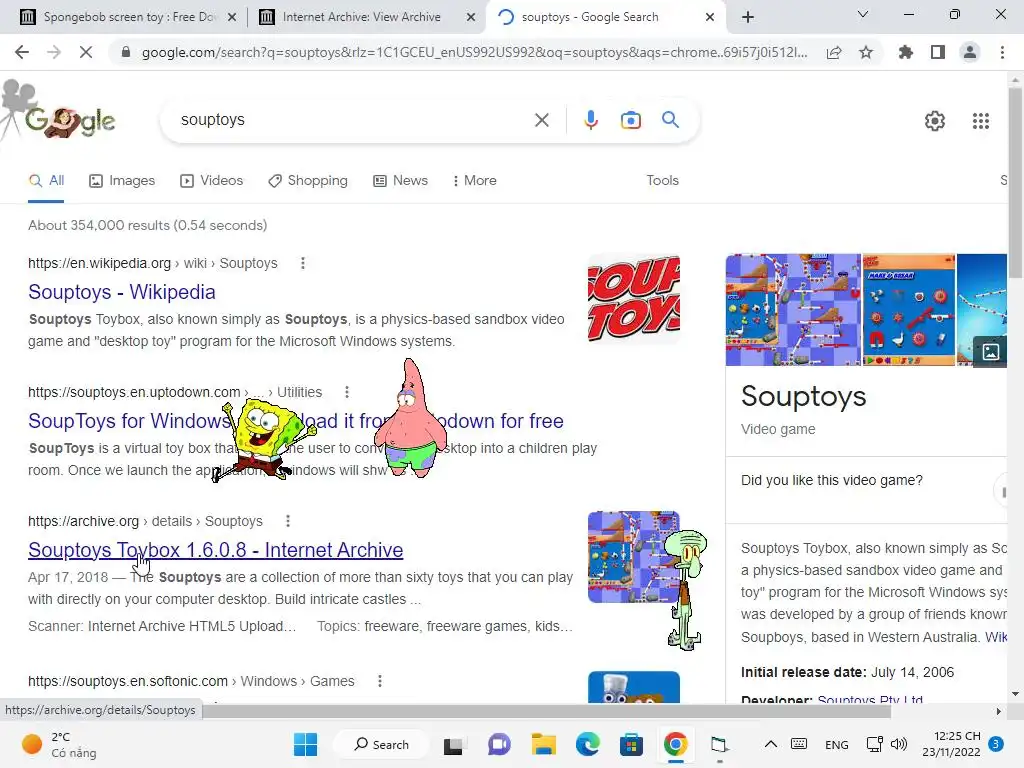This screenshot has width=1024, height=768.
Task: Click the address bar URL
Action: pos(474,52)
